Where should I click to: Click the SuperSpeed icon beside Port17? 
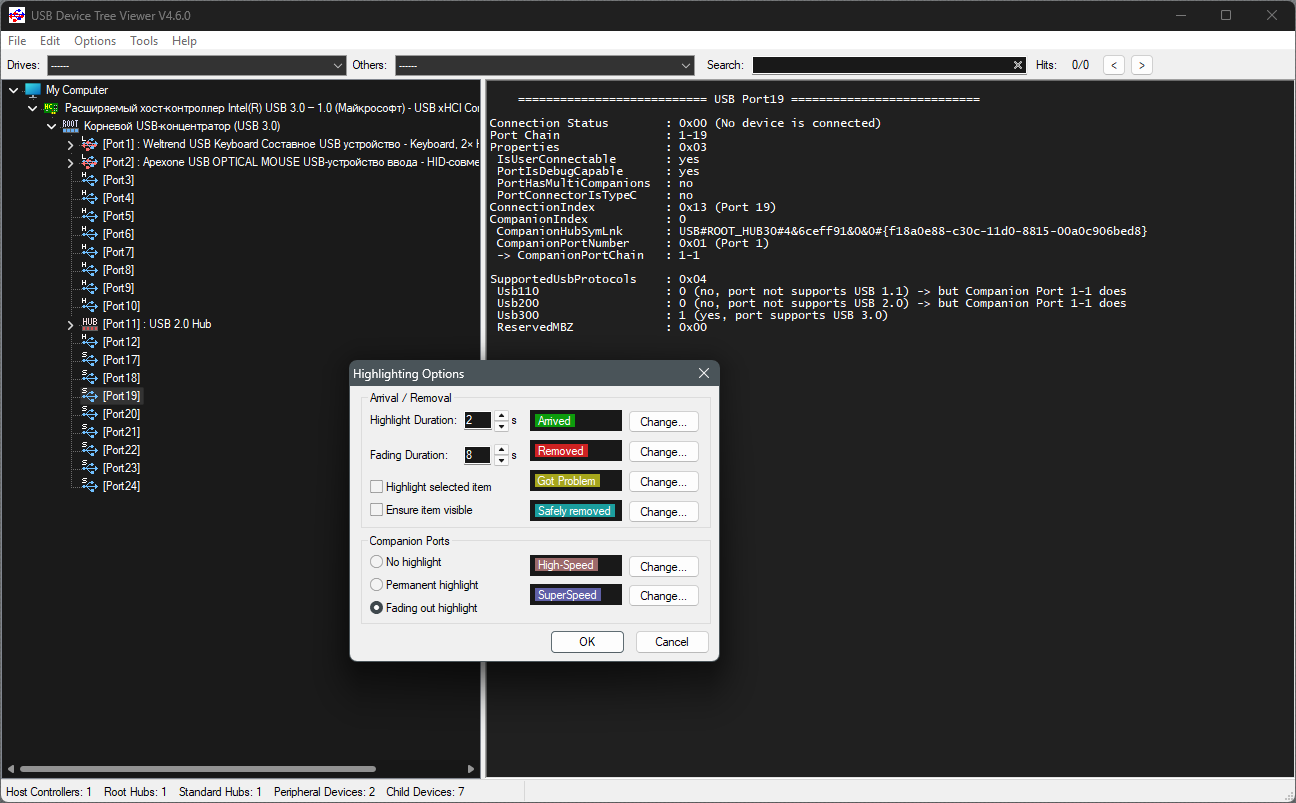[89, 360]
